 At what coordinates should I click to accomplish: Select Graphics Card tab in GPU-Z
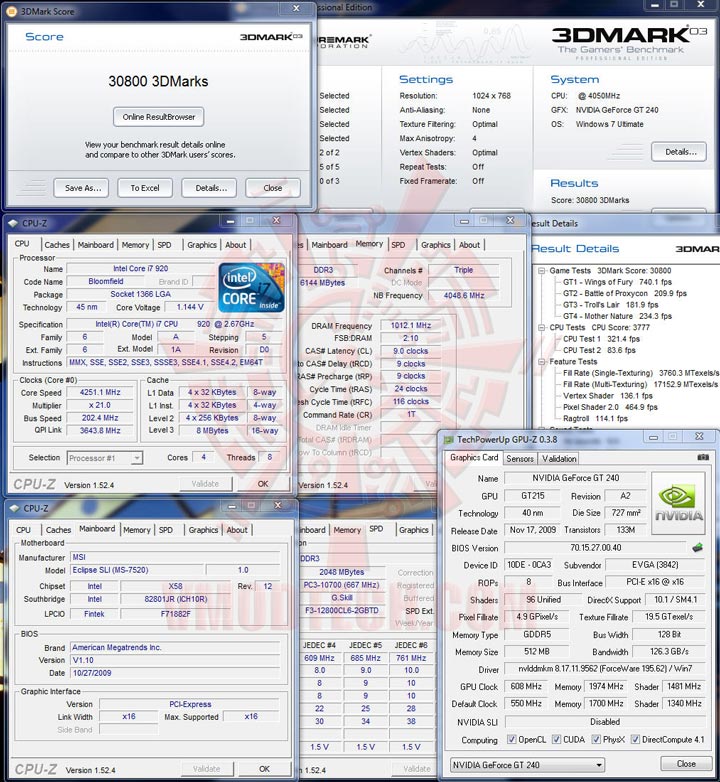474,458
